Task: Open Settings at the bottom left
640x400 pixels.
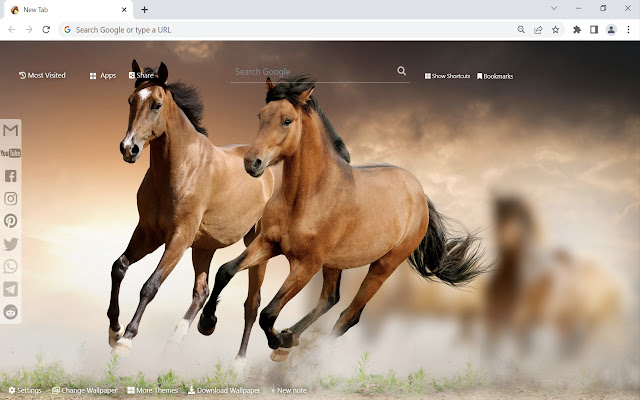Action: click(25, 391)
